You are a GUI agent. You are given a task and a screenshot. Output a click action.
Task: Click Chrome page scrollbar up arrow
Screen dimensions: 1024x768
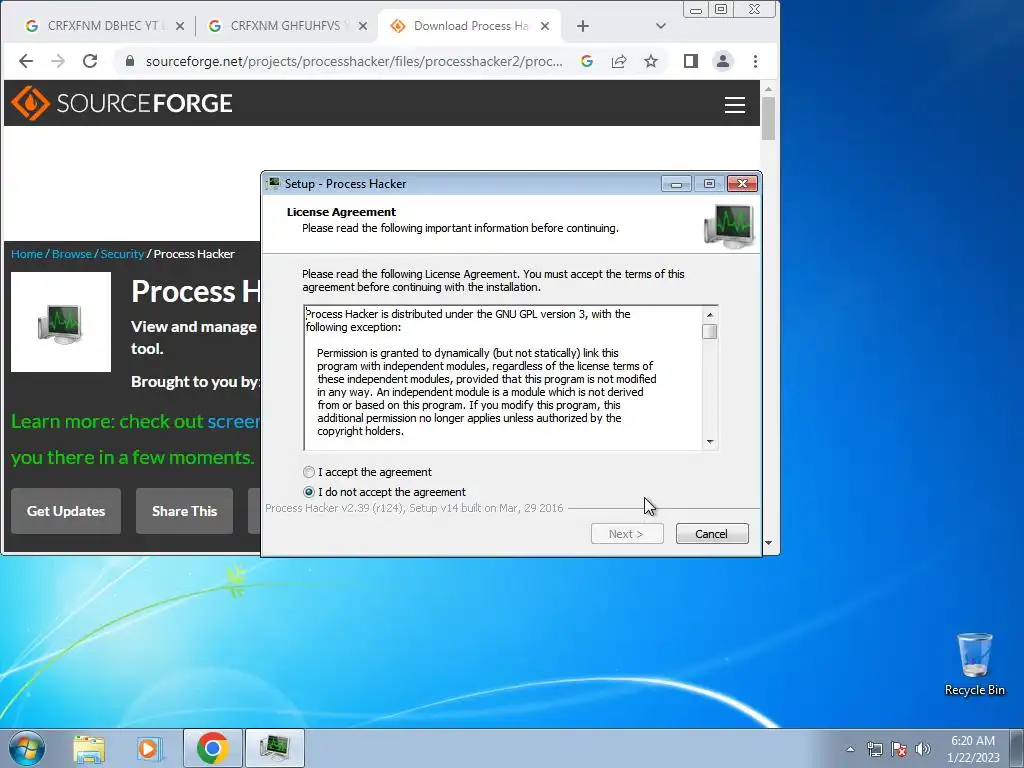coord(768,89)
